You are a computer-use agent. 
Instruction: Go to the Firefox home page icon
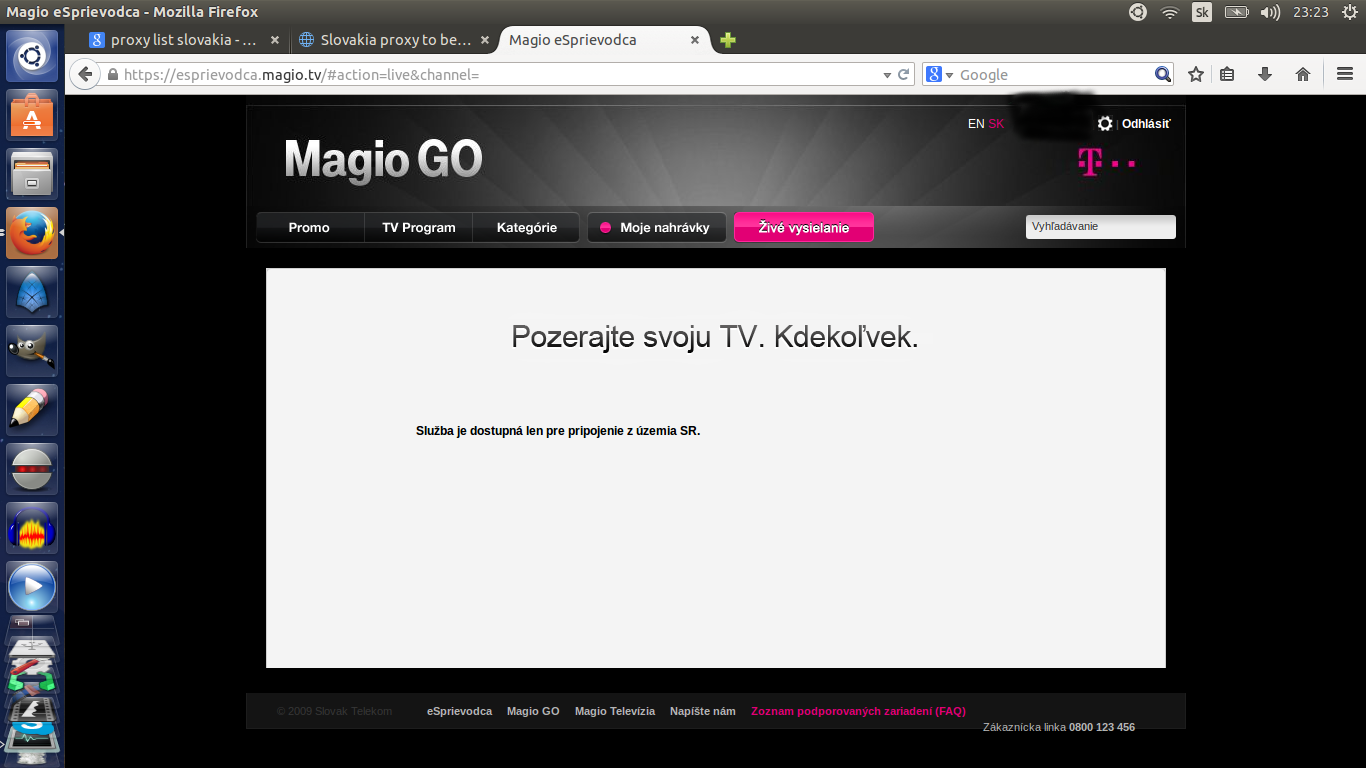tap(1302, 74)
